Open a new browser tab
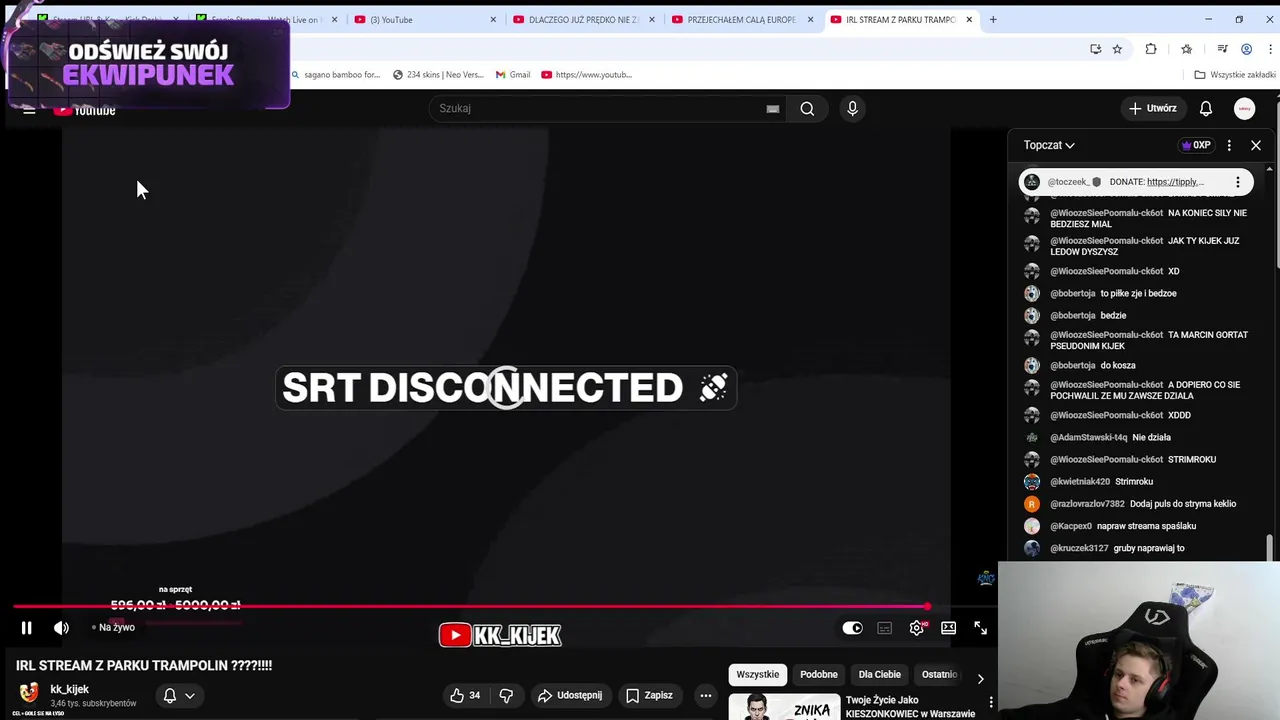Screen dimensions: 1280x720 point(993,19)
